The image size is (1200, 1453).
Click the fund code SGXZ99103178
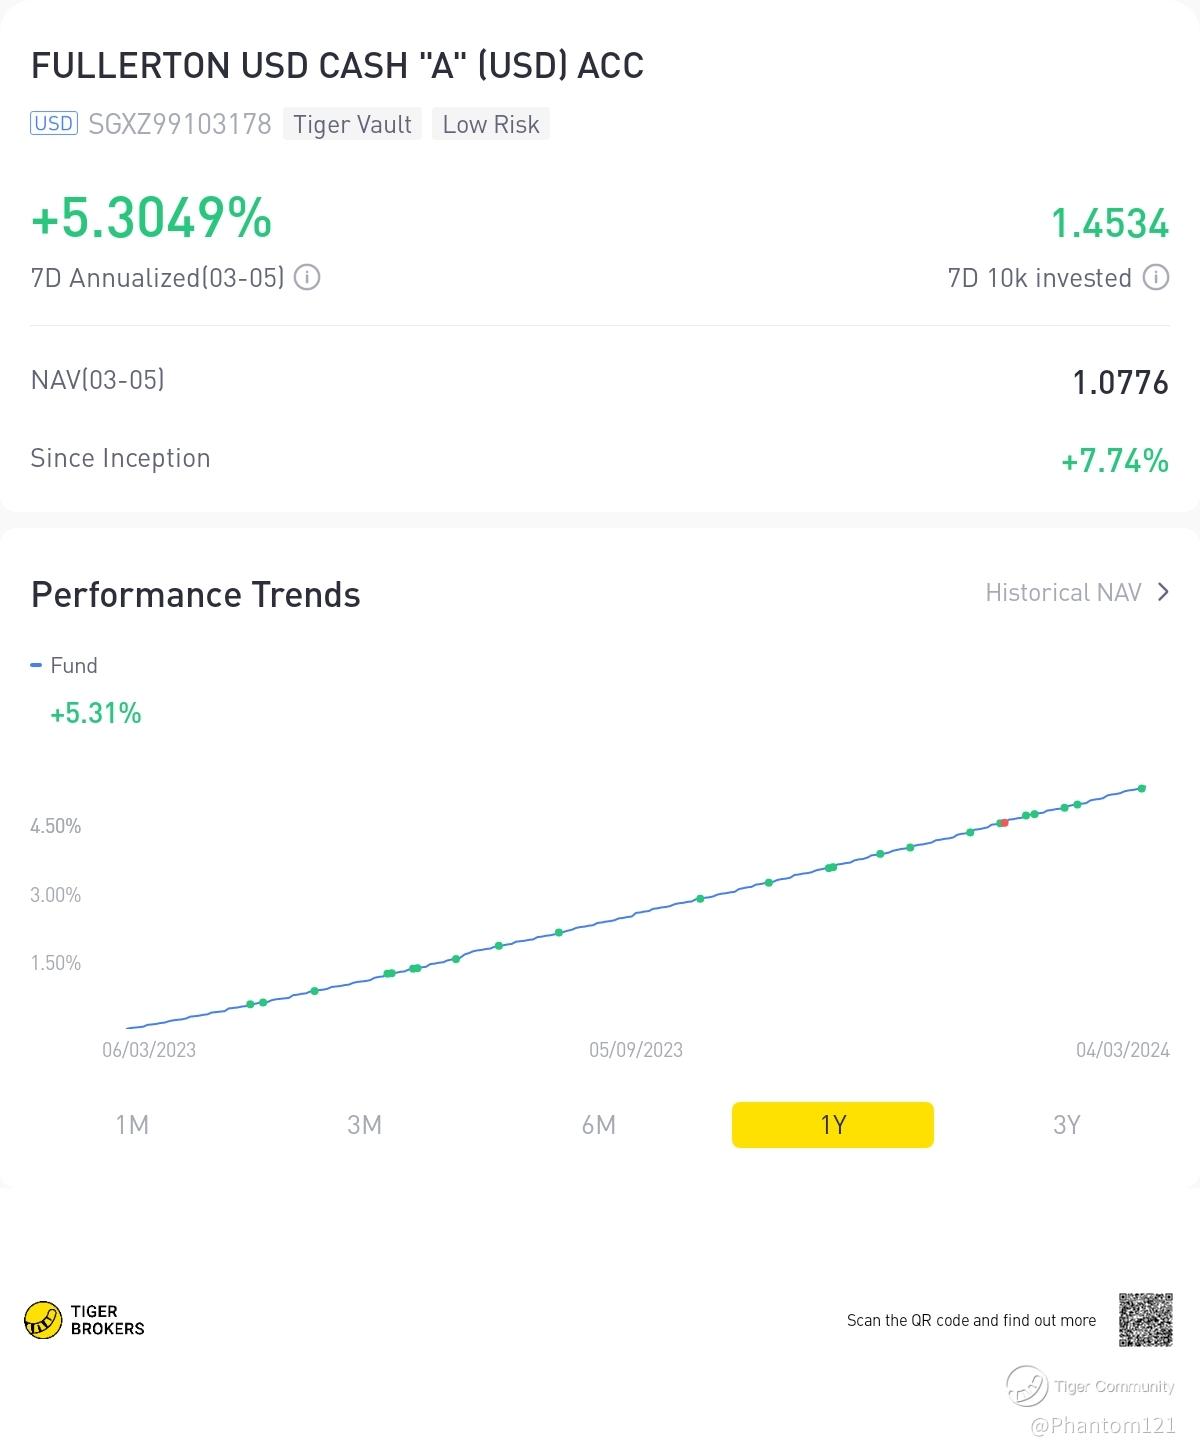[180, 124]
